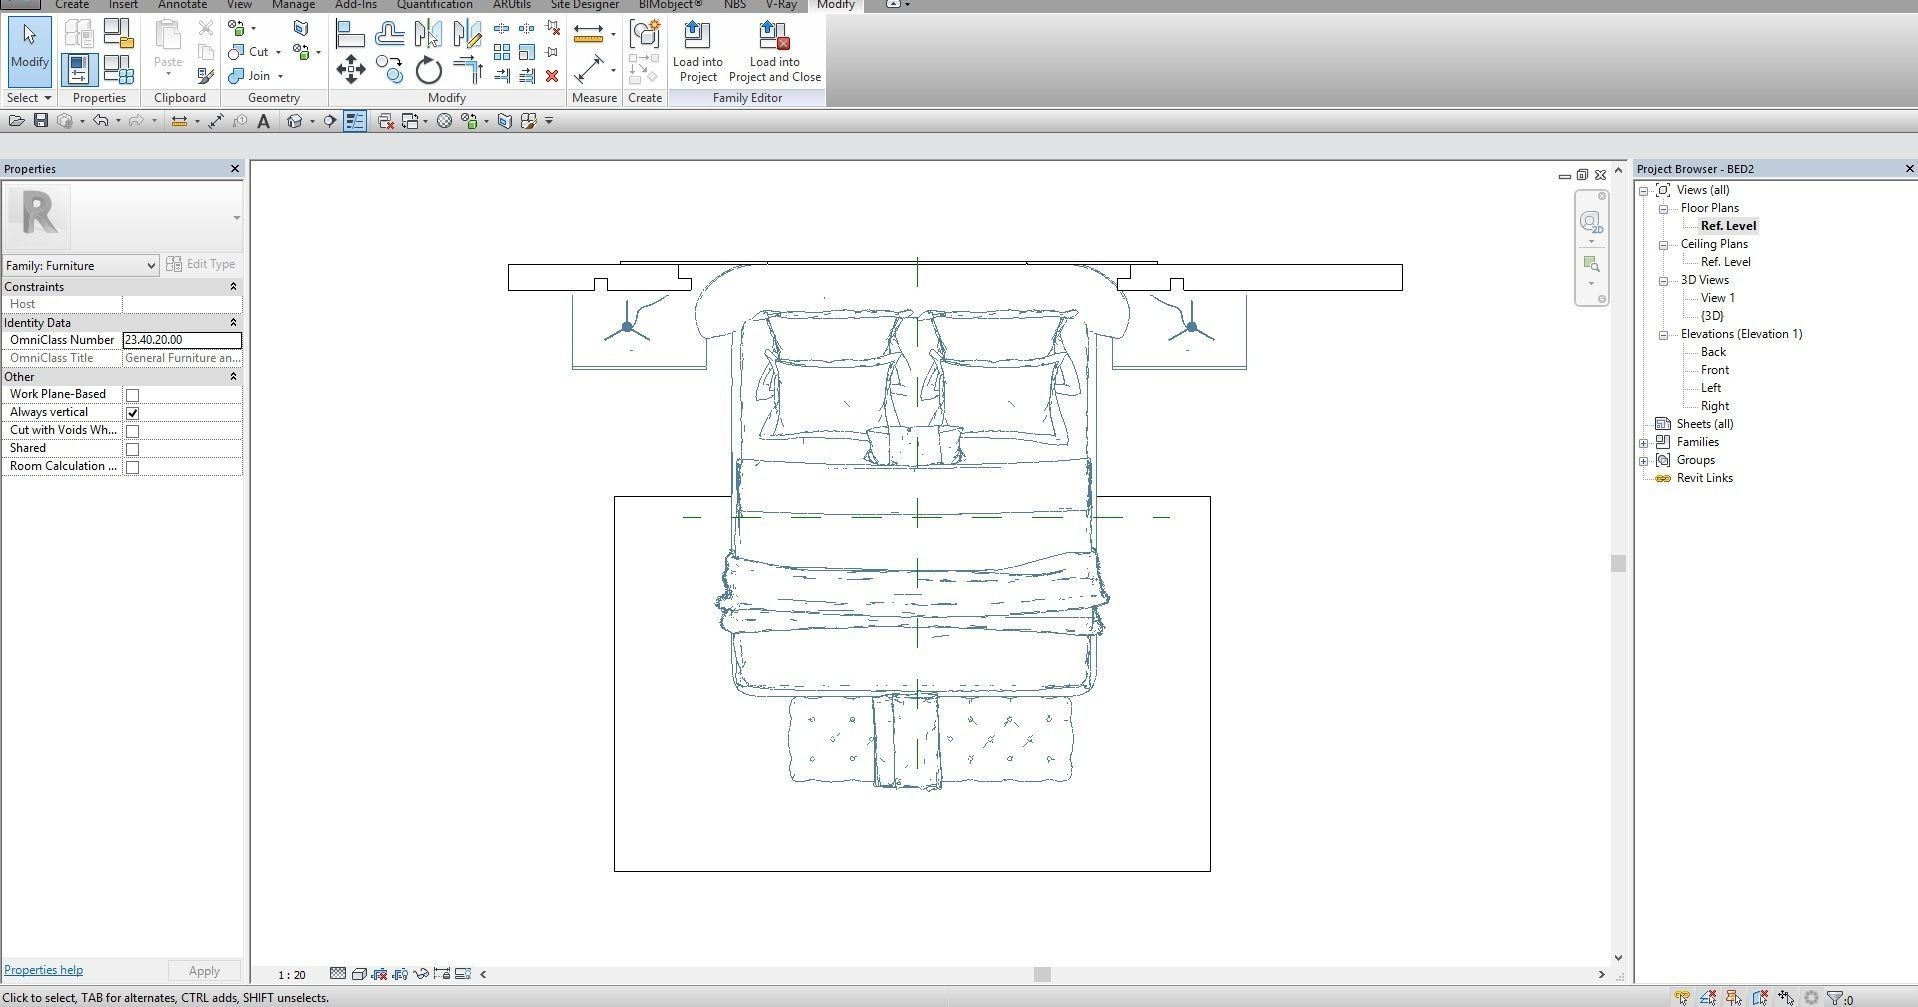Expand the Families tree node
1918x1007 pixels.
1643,443
